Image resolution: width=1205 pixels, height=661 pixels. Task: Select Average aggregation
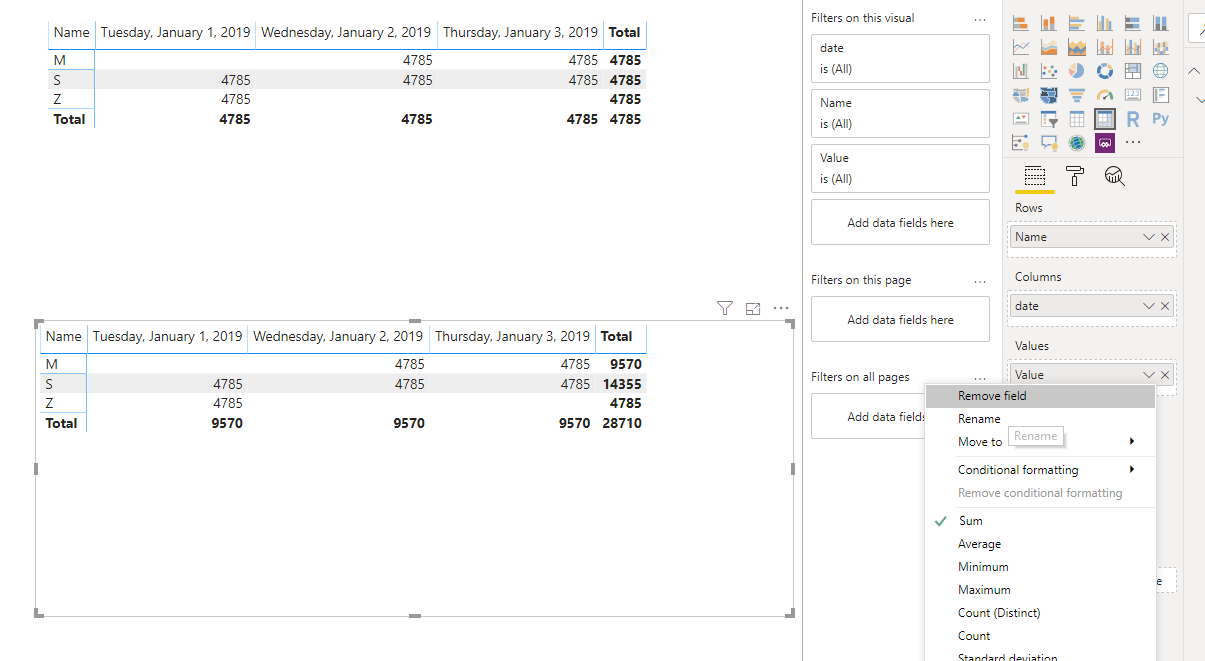pyautogui.click(x=1040, y=544)
